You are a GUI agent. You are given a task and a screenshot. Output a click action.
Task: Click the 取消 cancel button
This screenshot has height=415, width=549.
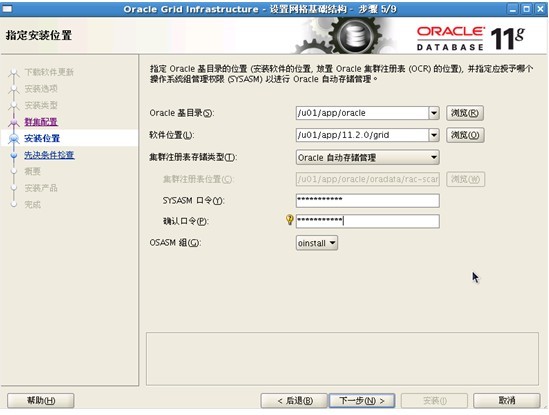click(507, 400)
